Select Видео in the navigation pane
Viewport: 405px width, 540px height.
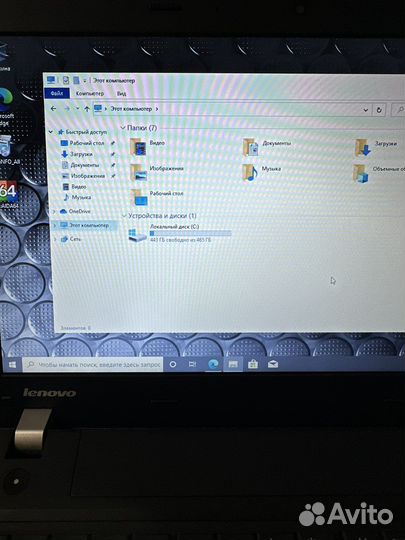point(79,187)
